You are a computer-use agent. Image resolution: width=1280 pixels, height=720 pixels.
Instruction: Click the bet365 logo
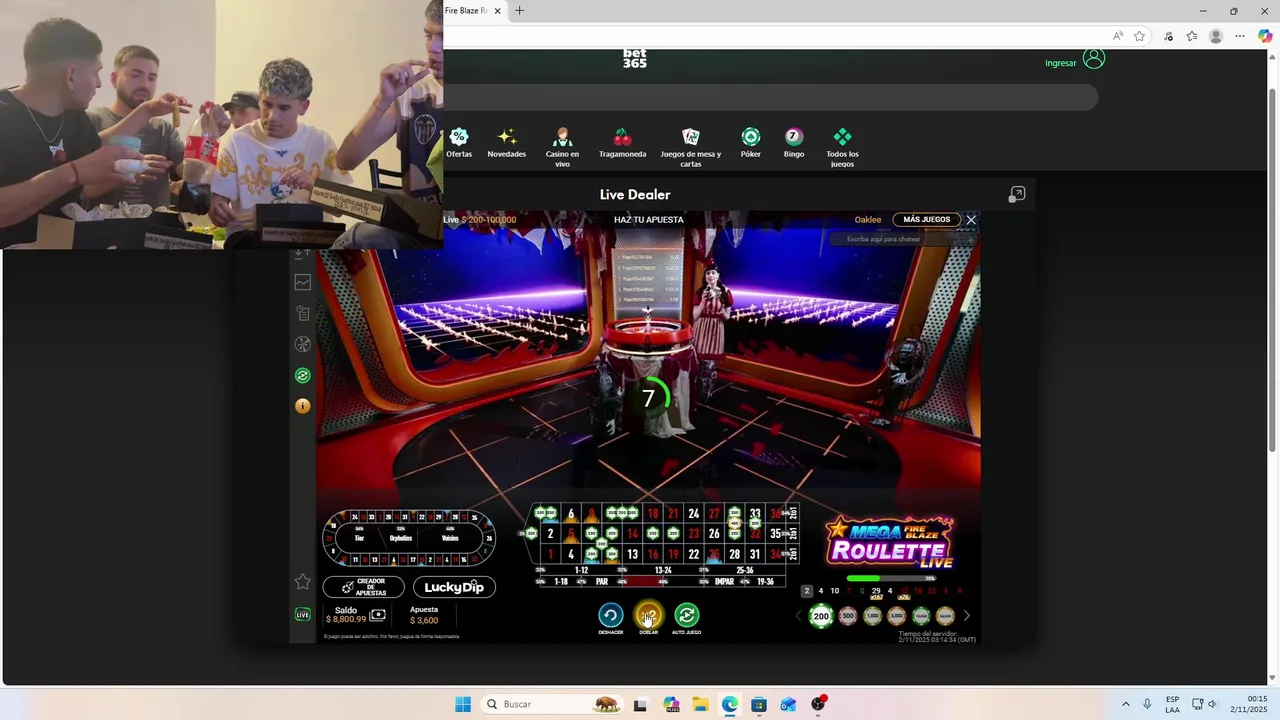(635, 59)
